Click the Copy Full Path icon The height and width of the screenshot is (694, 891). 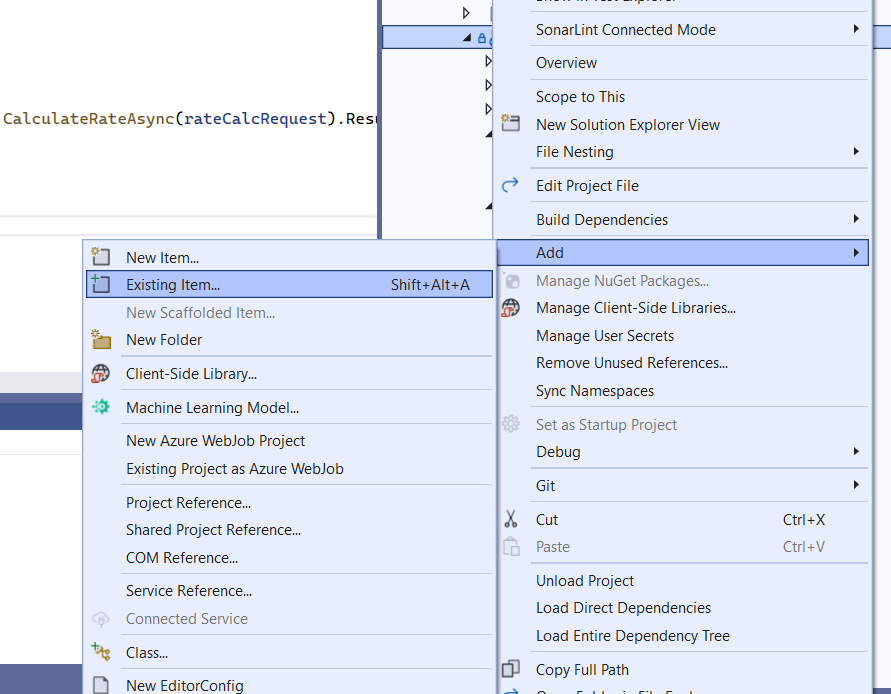[510, 668]
